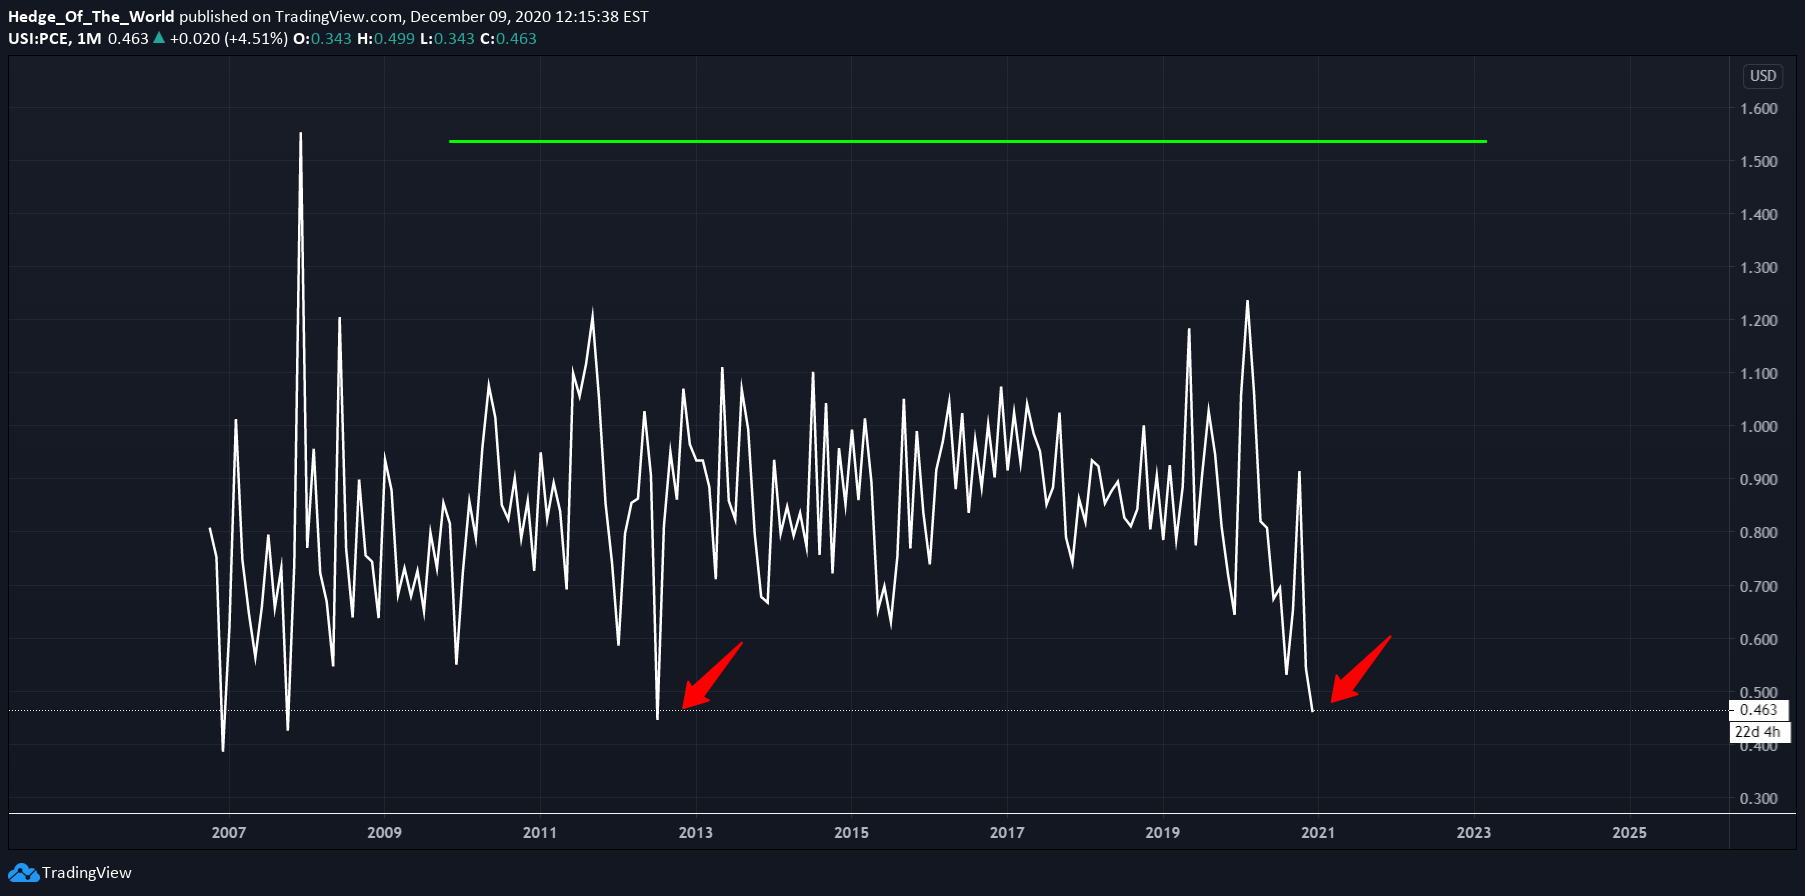1805x896 pixels.
Task: Click the 1.300 price axis label
Action: click(1759, 267)
